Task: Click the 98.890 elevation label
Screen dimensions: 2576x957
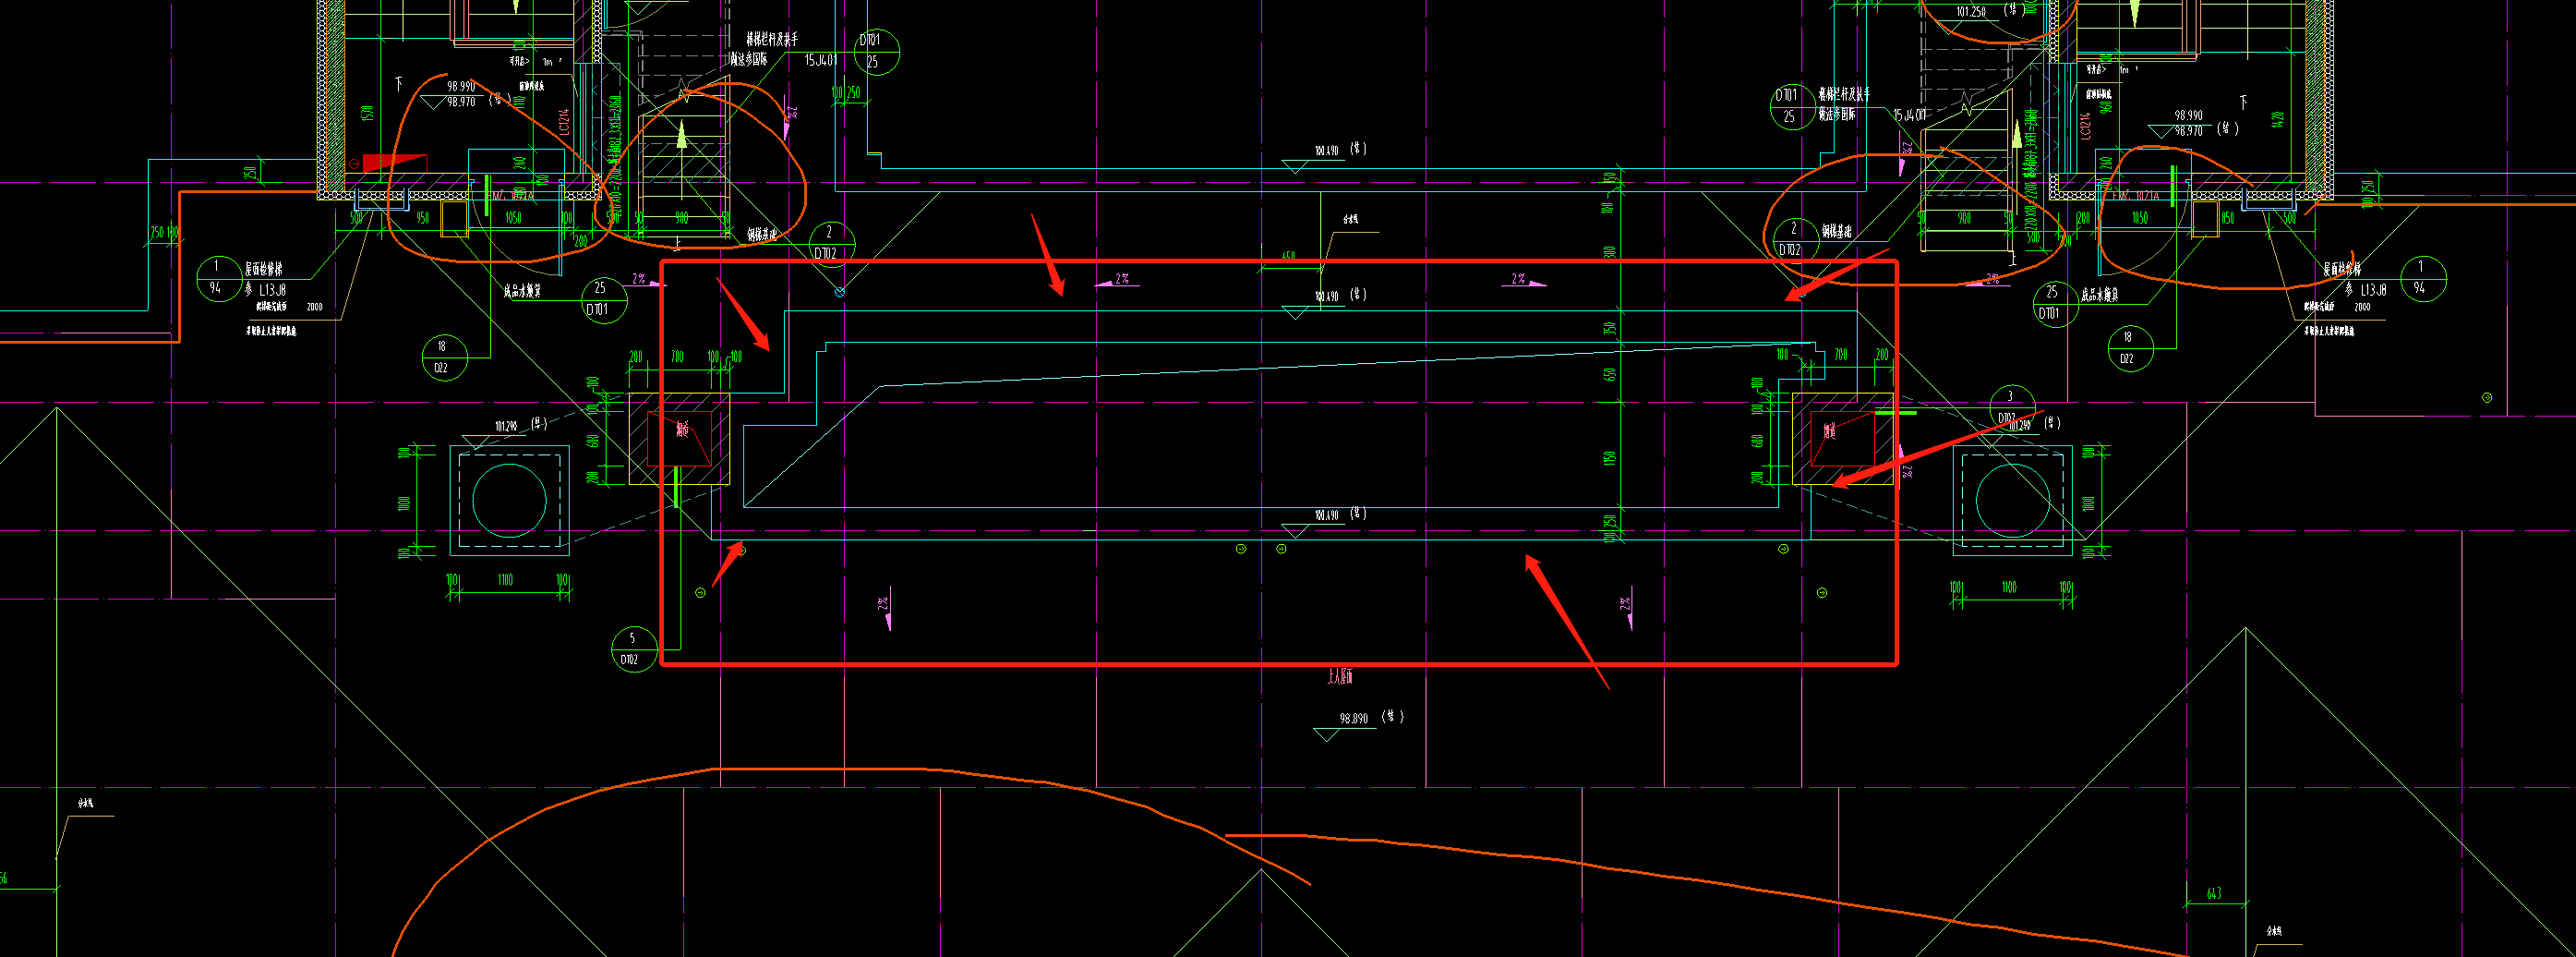Action: (1353, 718)
